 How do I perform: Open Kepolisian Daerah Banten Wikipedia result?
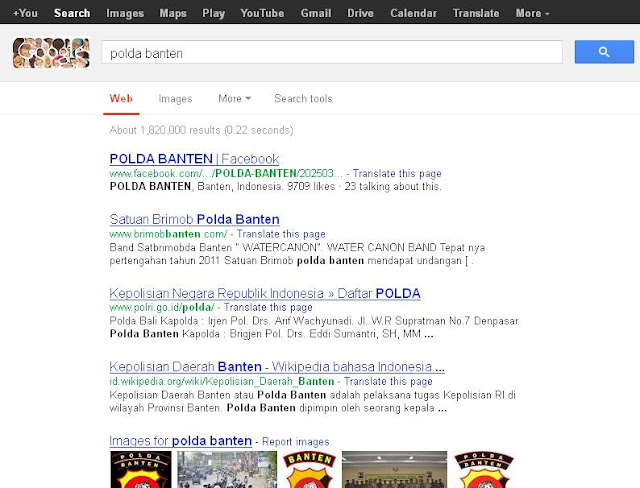pyautogui.click(x=277, y=366)
